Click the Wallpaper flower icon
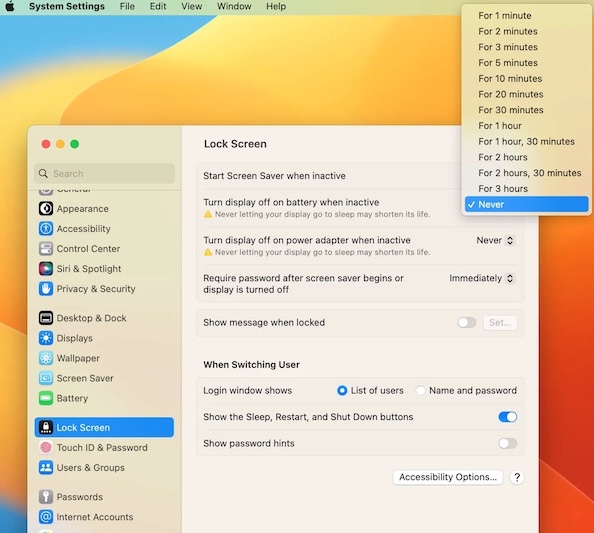The height and width of the screenshot is (533, 594). [46, 358]
